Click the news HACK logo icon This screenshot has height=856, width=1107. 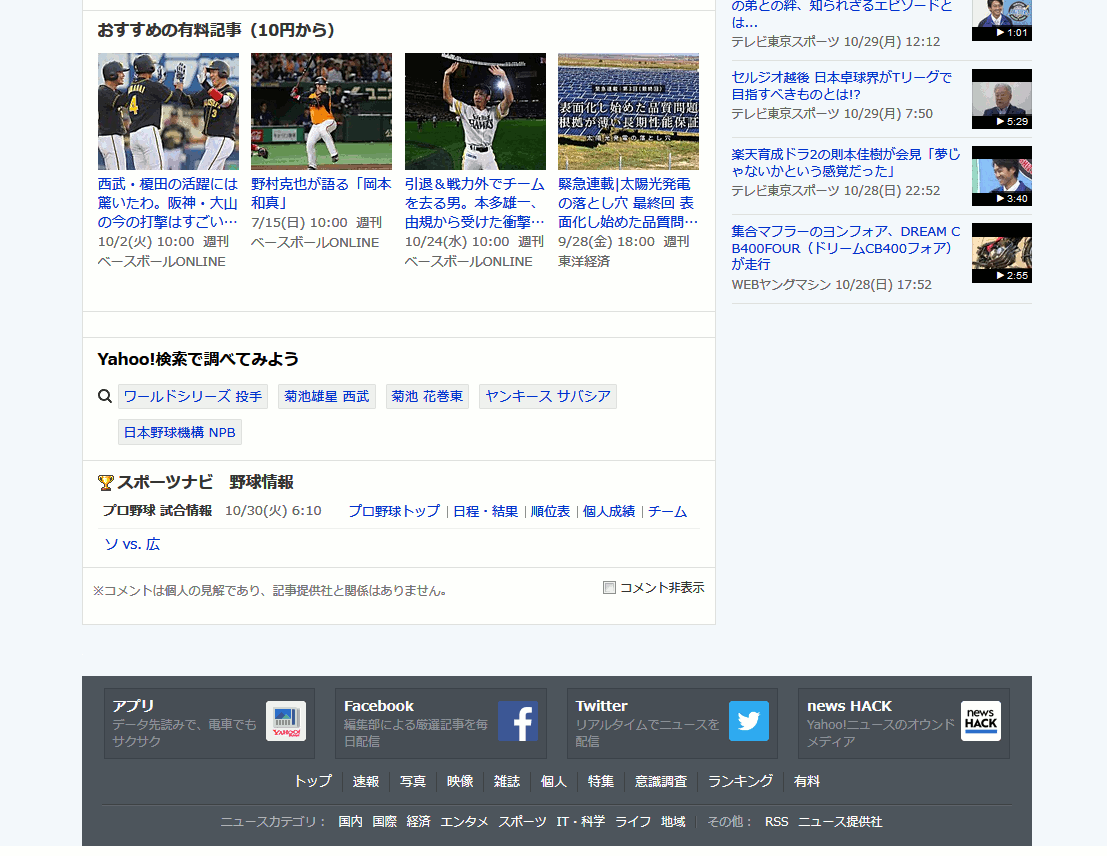pos(981,721)
